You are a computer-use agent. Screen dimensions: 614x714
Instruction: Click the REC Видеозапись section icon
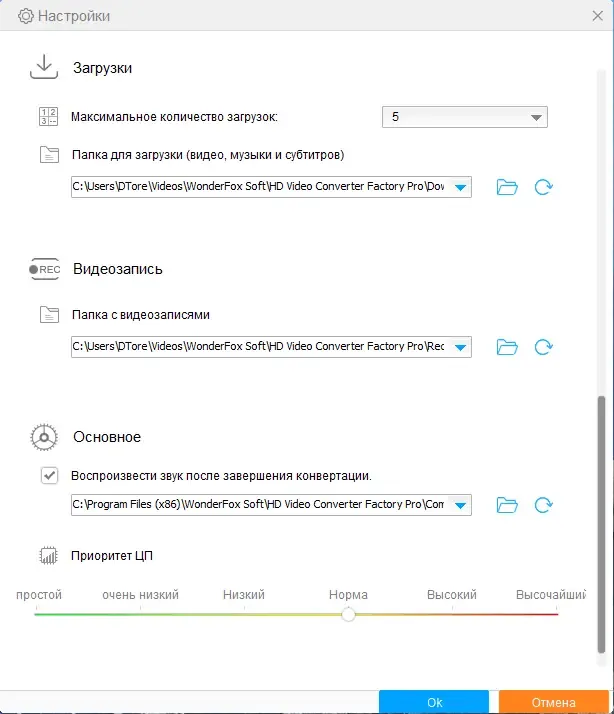click(x=45, y=269)
